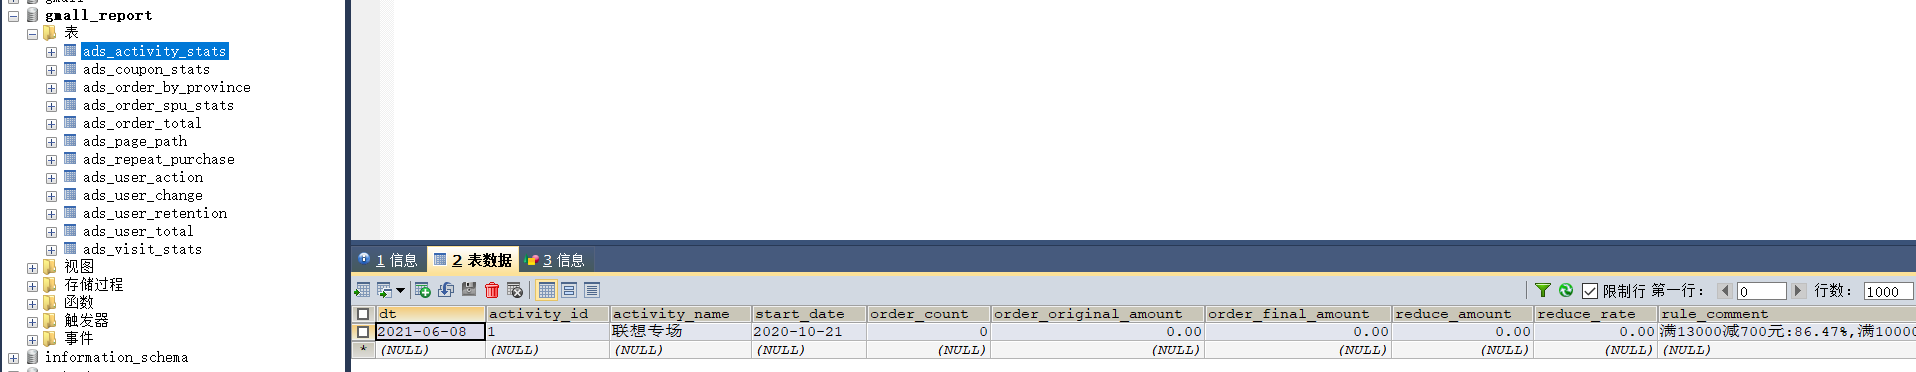The image size is (1916, 372).
Task: Open the 3 信息 tab
Action: (x=556, y=260)
